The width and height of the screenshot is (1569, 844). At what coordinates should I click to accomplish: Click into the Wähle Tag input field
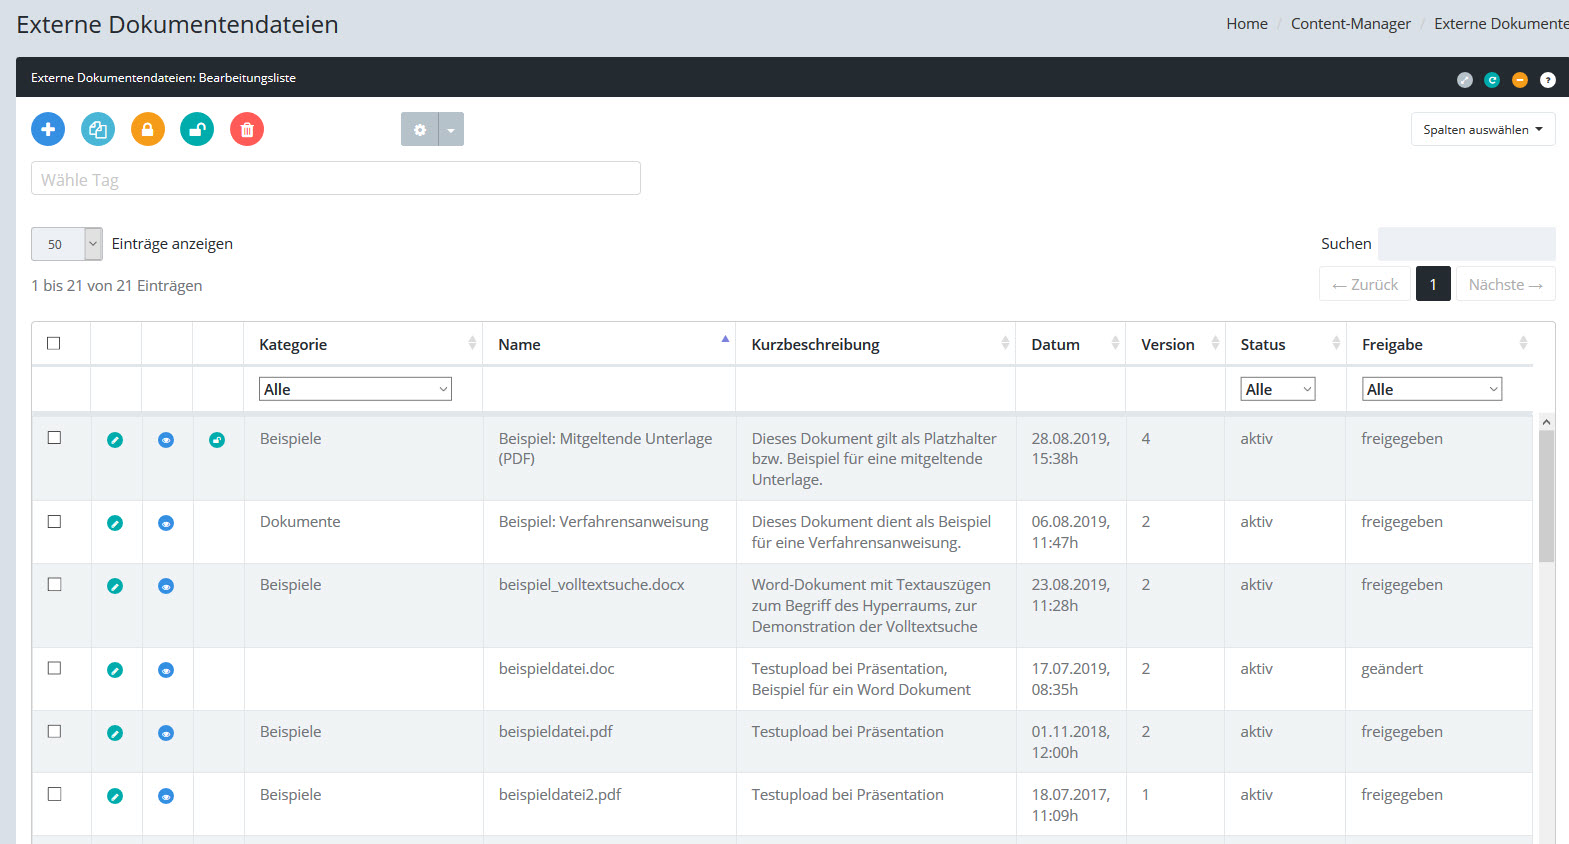335,179
